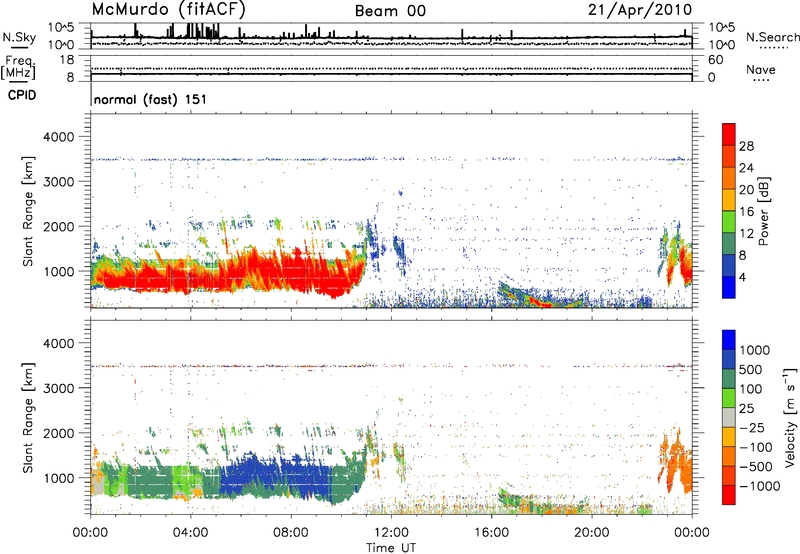Click the 18 MHz frequency tick label
The image size is (800, 554).
pyautogui.click(x=67, y=60)
